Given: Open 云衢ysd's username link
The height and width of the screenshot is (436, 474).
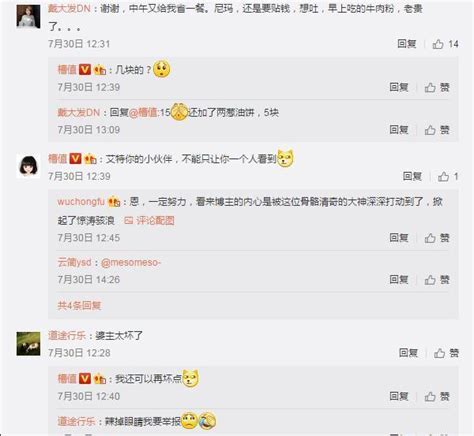Looking at the screenshot, I should coord(74,263).
